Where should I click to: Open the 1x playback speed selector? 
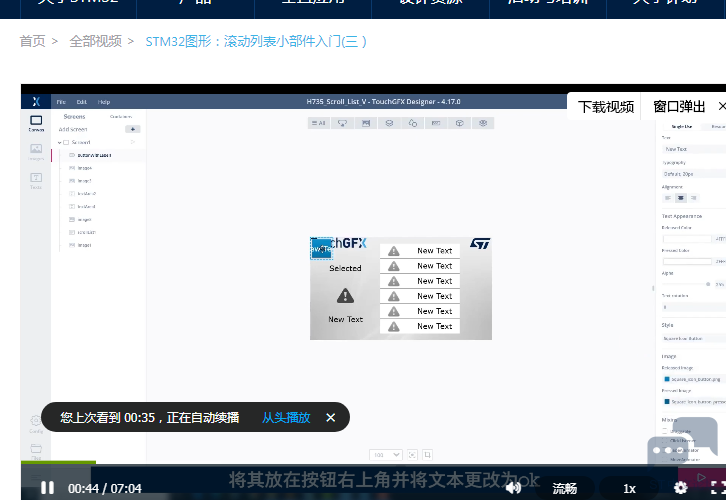(629, 488)
